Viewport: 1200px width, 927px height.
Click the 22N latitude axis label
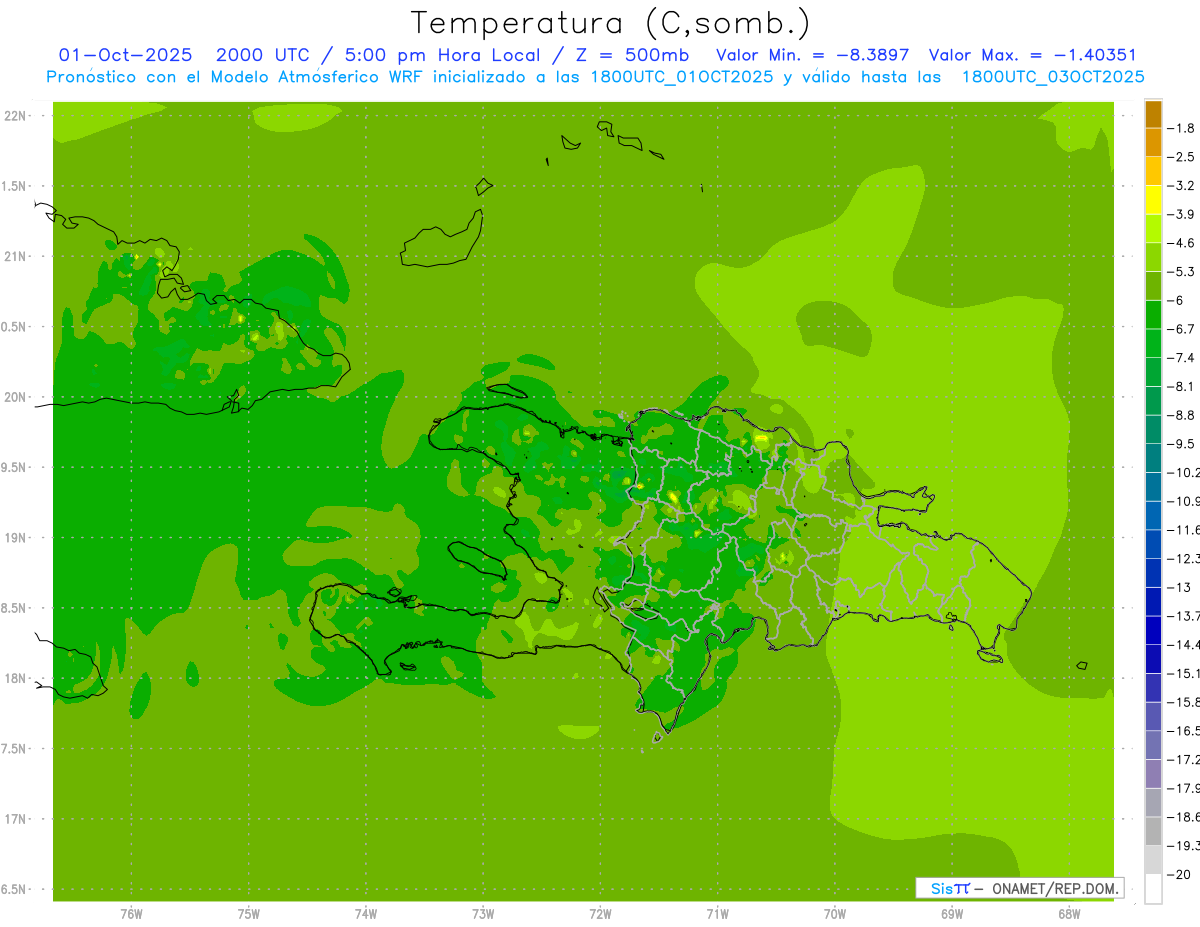(x=17, y=115)
